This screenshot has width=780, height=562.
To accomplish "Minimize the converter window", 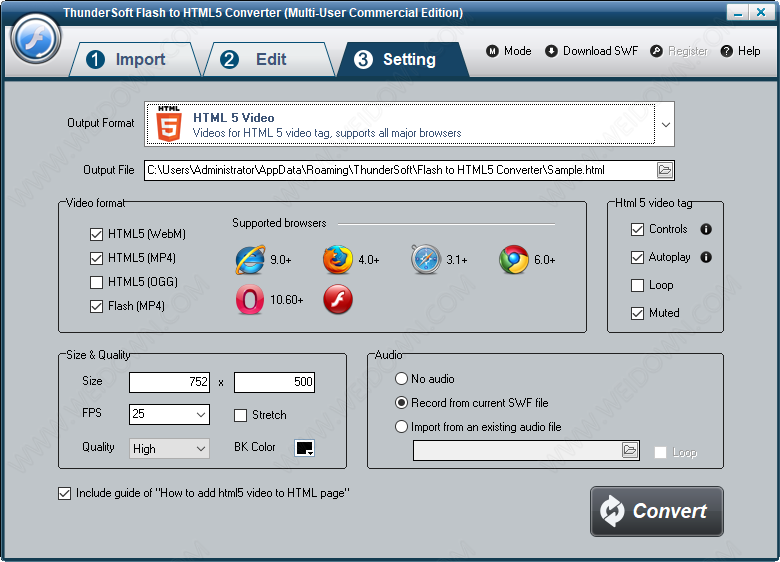I will 738,12.
